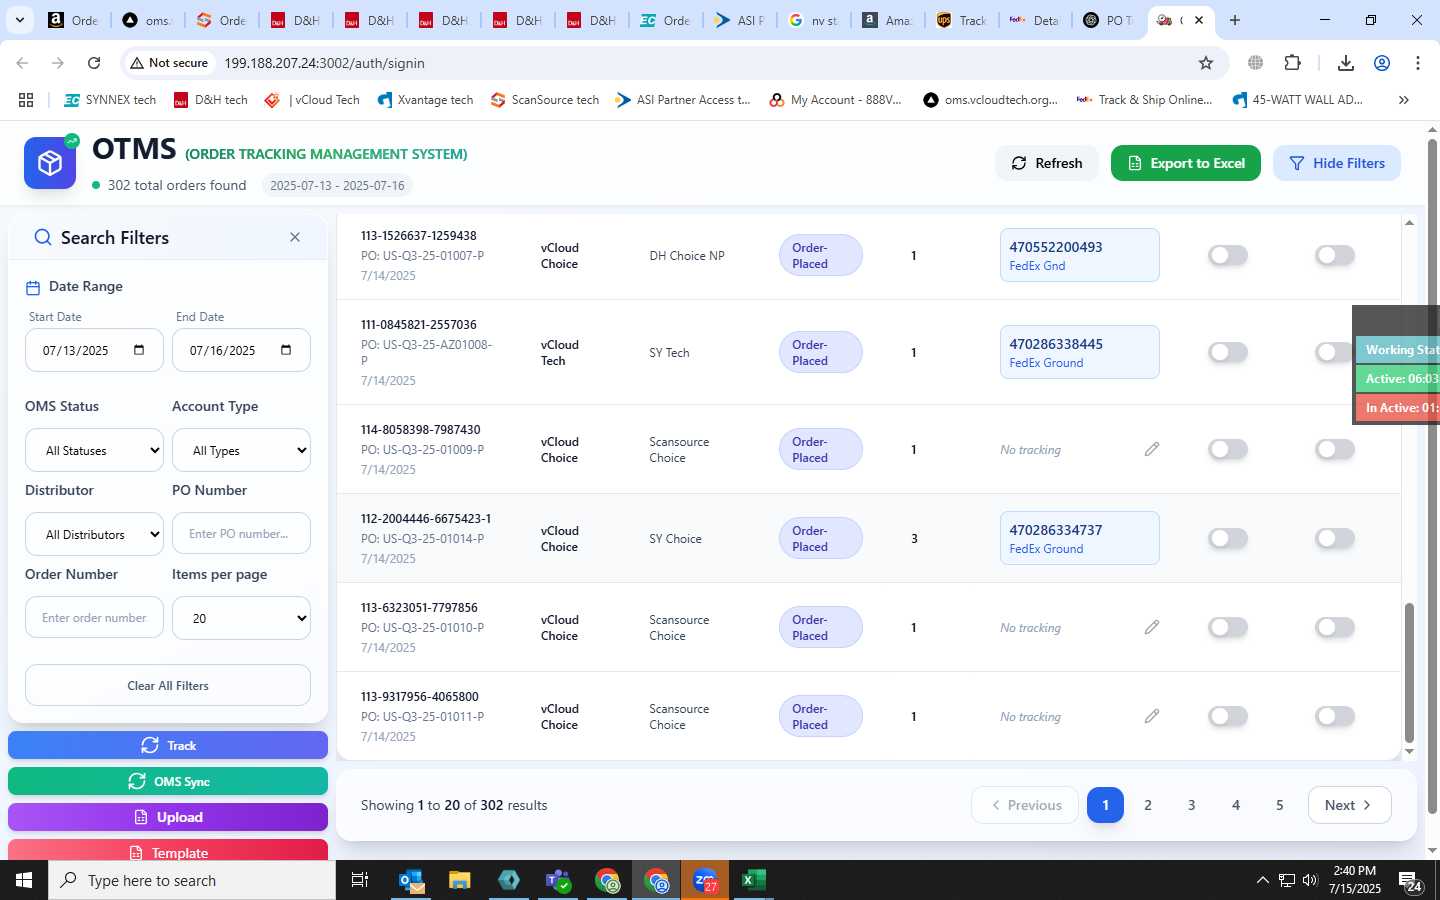Open Chrome profile icon

point(1382,63)
